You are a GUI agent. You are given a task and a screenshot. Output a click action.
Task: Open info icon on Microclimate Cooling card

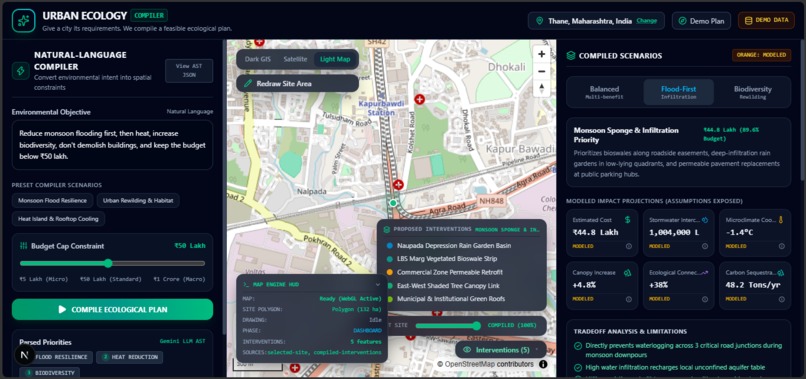[x=781, y=246]
